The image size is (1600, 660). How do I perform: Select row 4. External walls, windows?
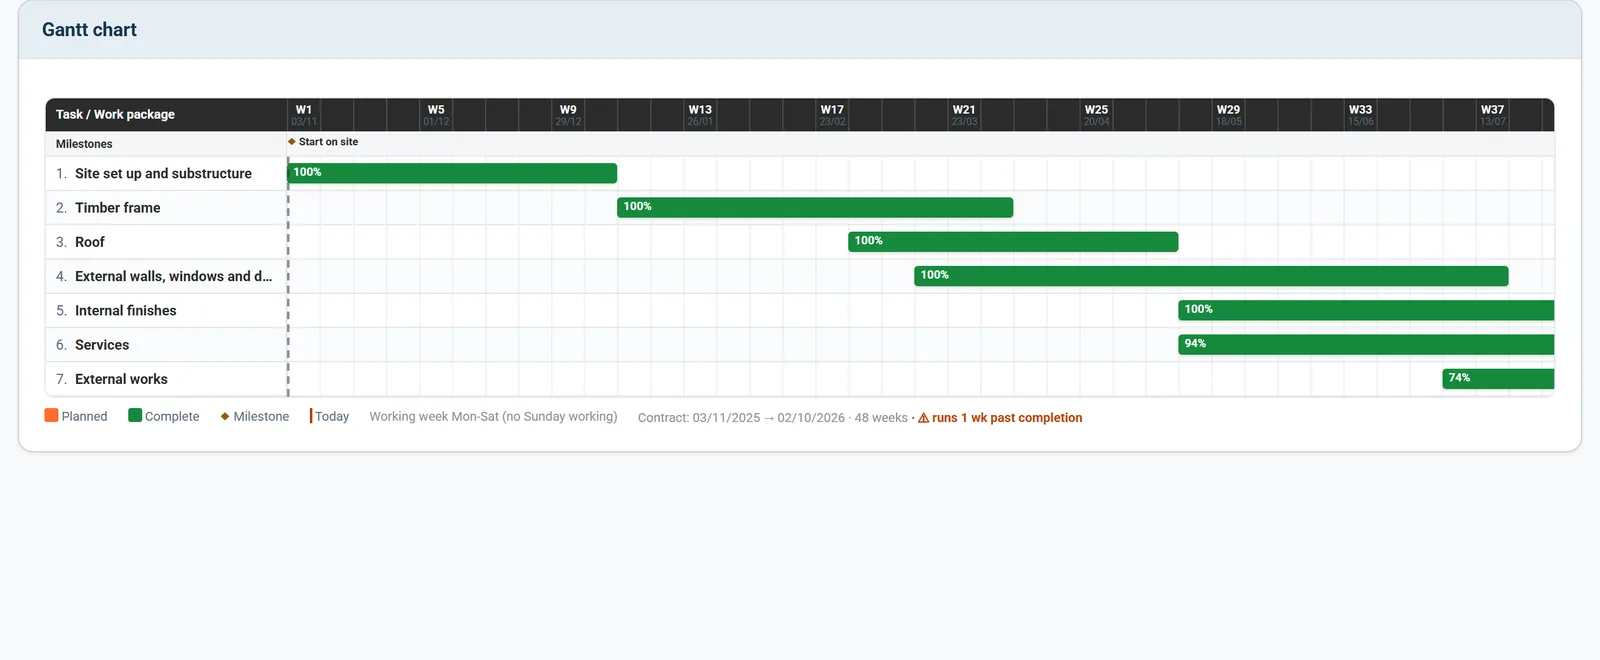[x=166, y=276]
